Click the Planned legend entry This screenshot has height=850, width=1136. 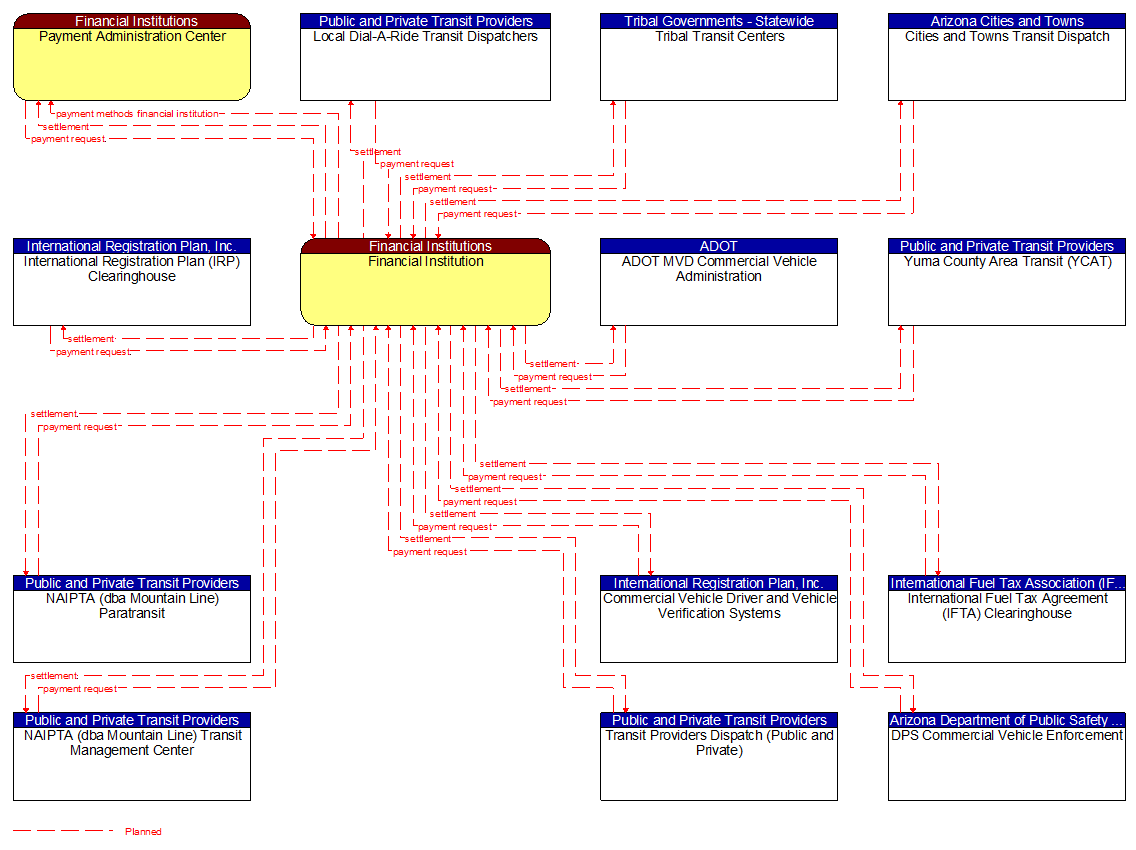[x=142, y=831]
